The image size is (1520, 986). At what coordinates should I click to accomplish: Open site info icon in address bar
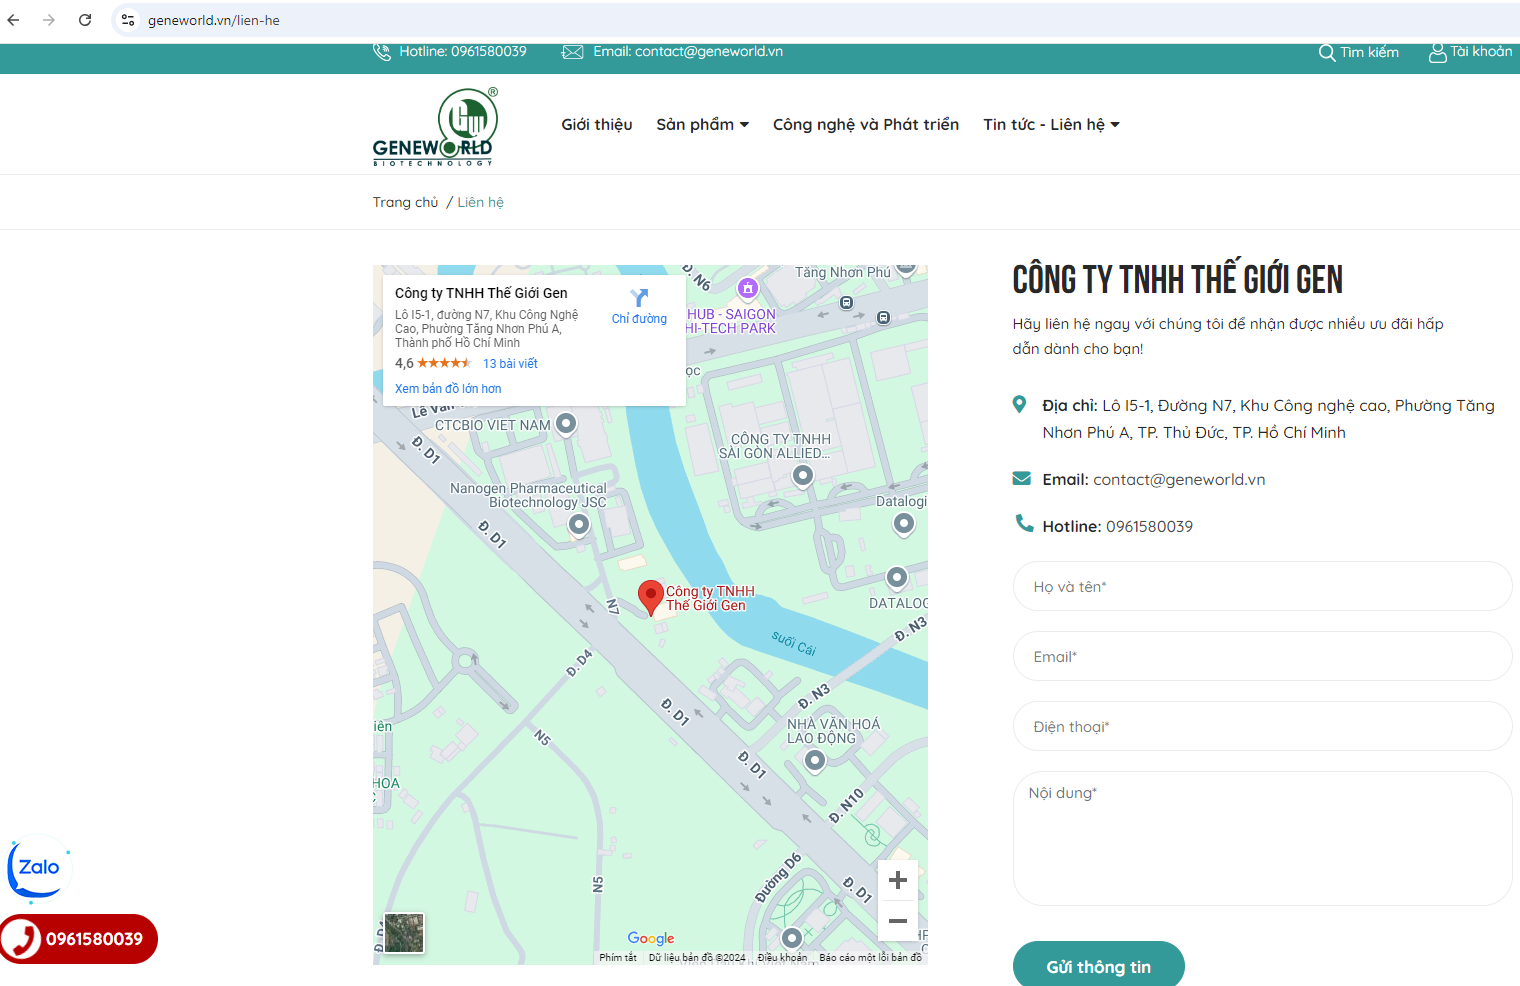[128, 20]
